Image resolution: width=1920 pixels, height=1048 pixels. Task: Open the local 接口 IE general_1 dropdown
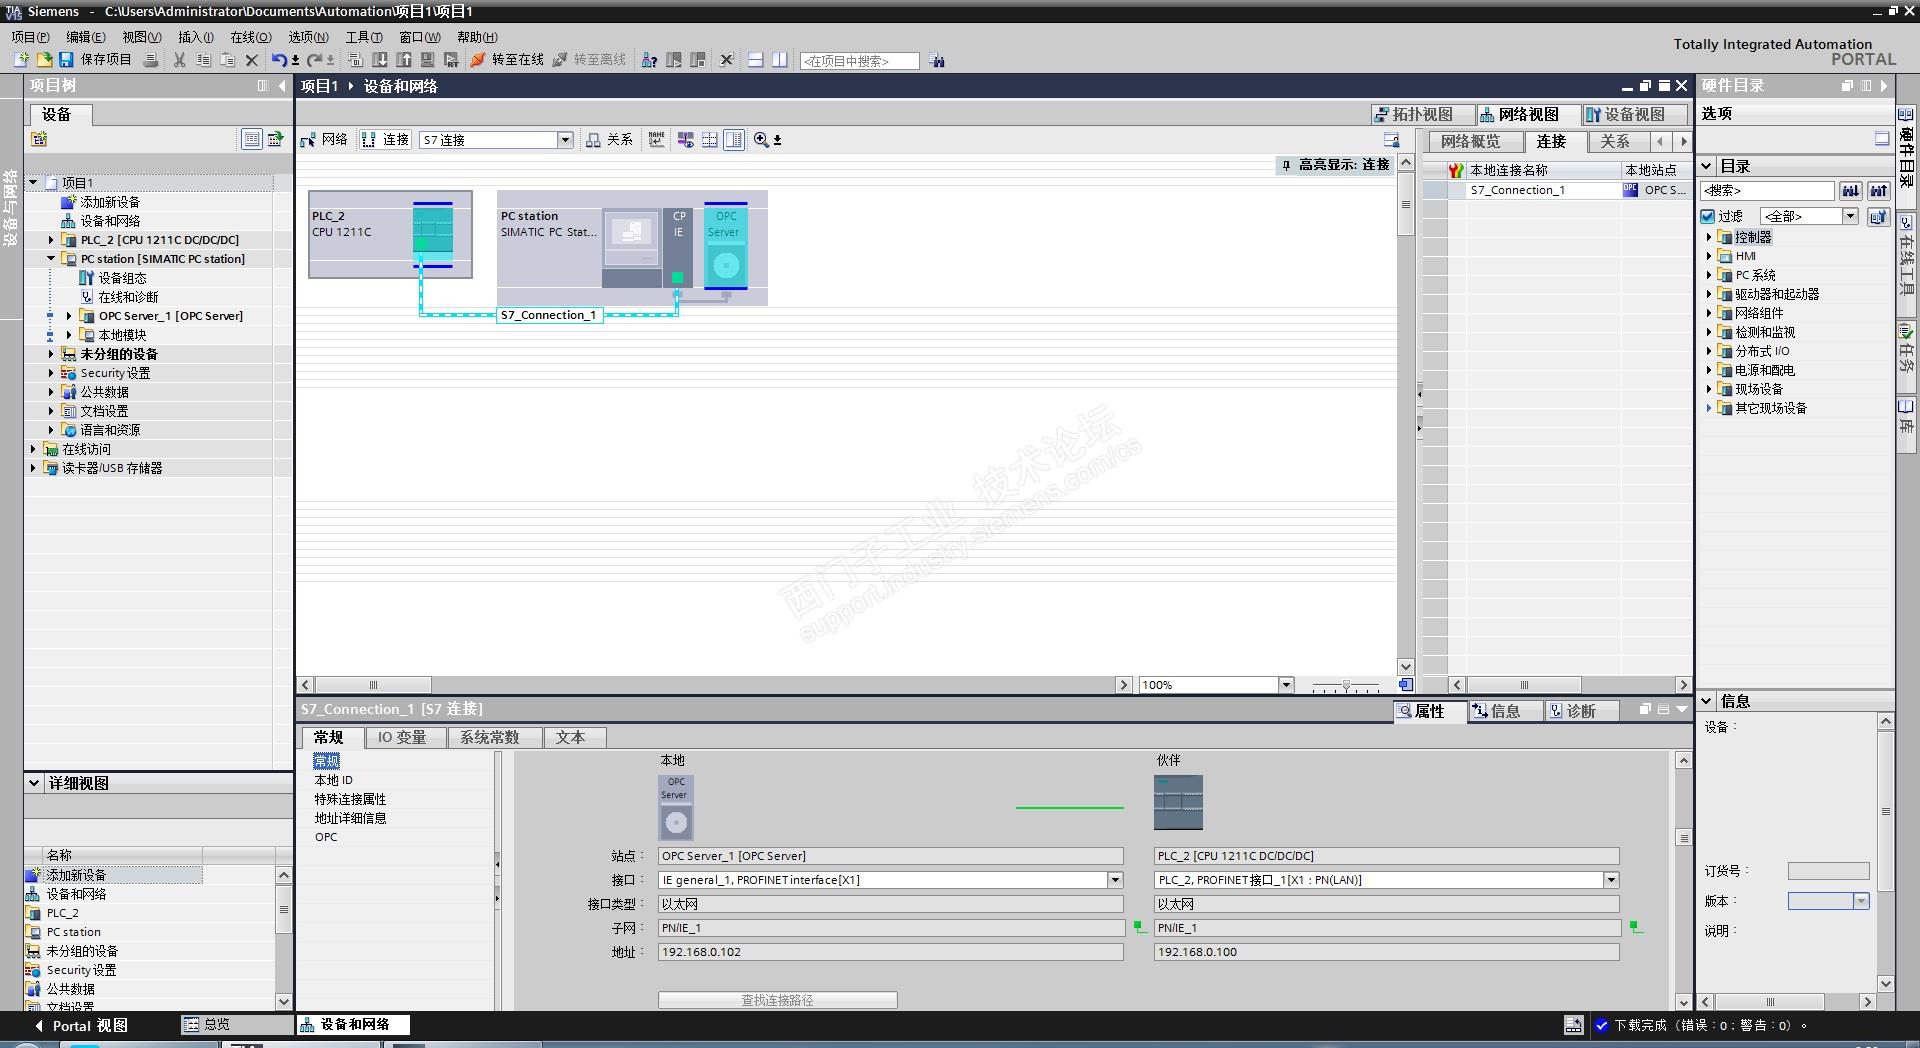pos(1114,880)
